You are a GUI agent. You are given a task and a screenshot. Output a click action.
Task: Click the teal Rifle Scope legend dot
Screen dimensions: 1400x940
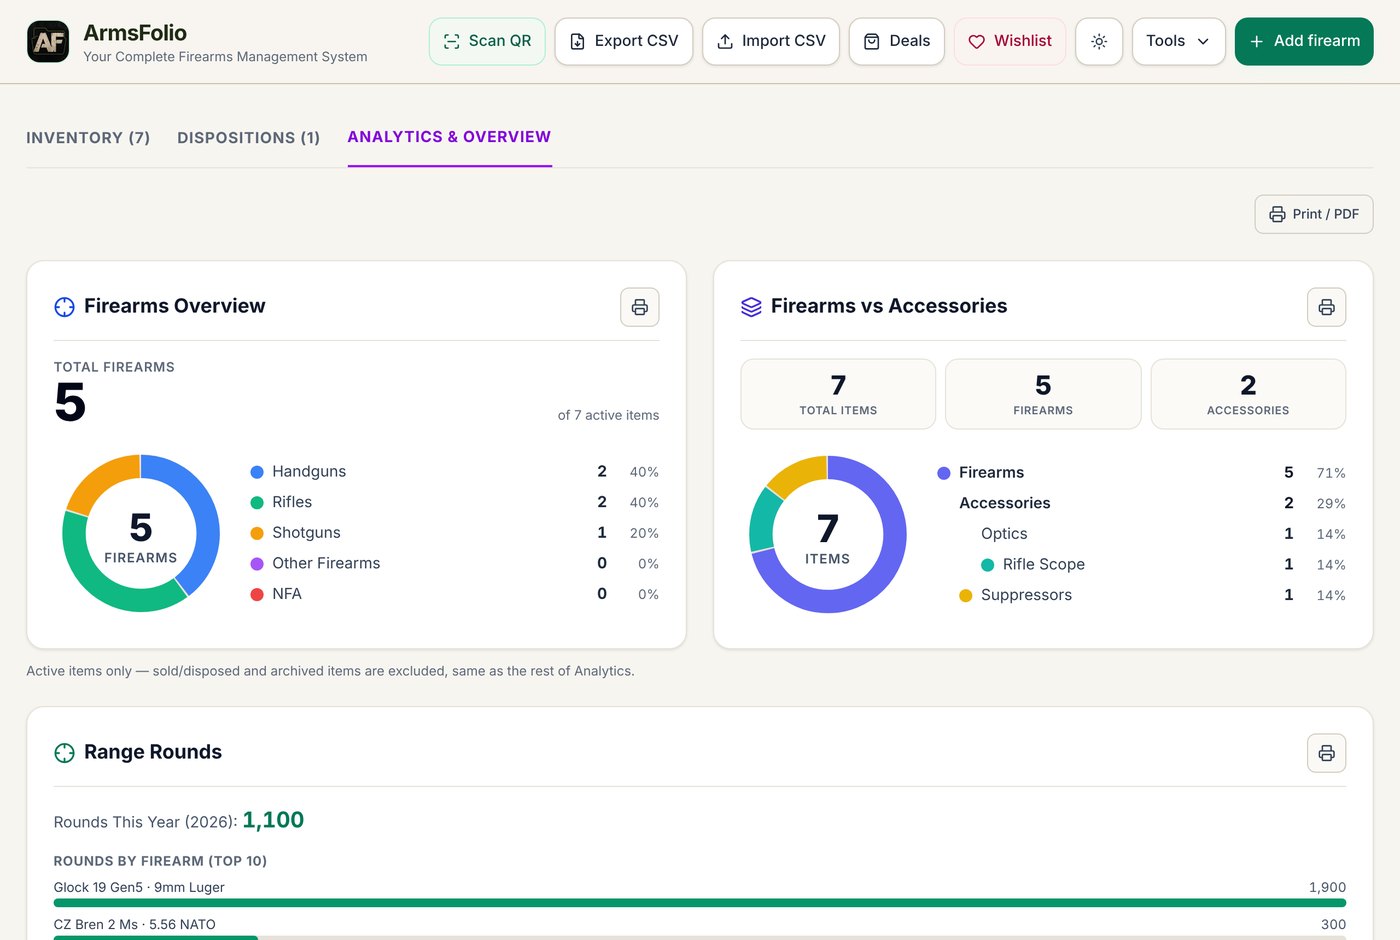[988, 565]
